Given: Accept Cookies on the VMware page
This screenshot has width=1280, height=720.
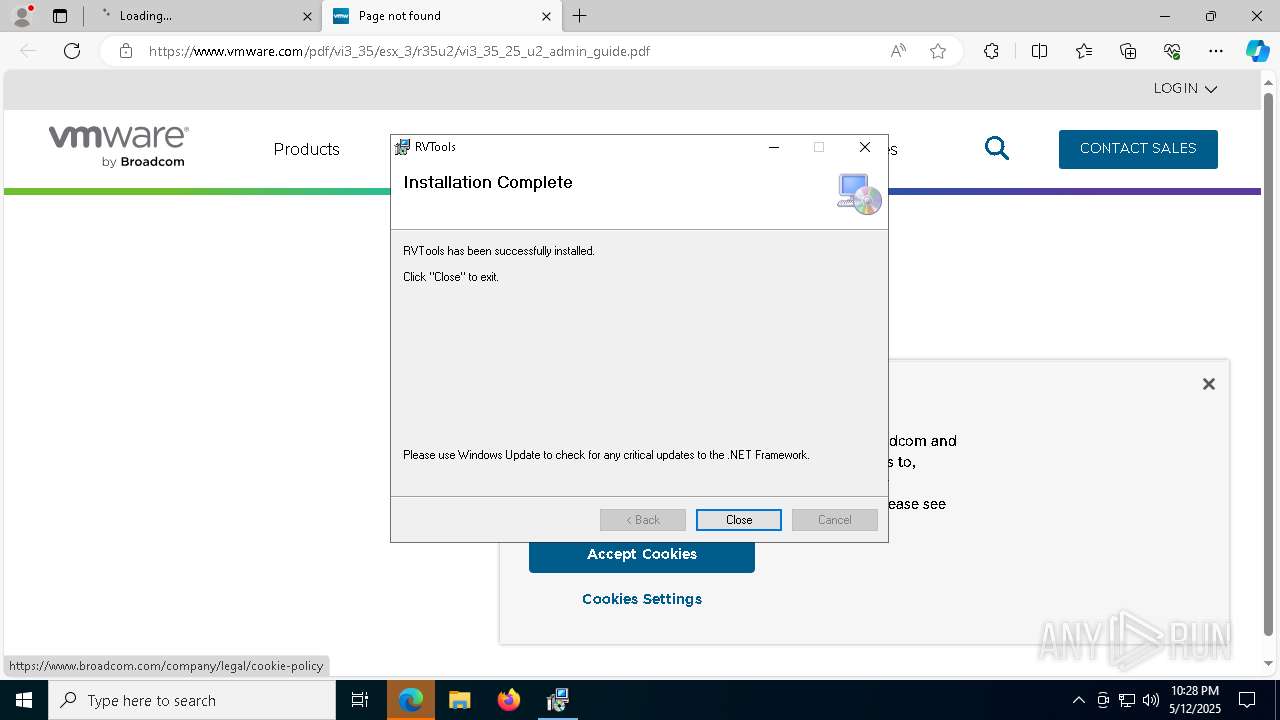Looking at the screenshot, I should (642, 554).
